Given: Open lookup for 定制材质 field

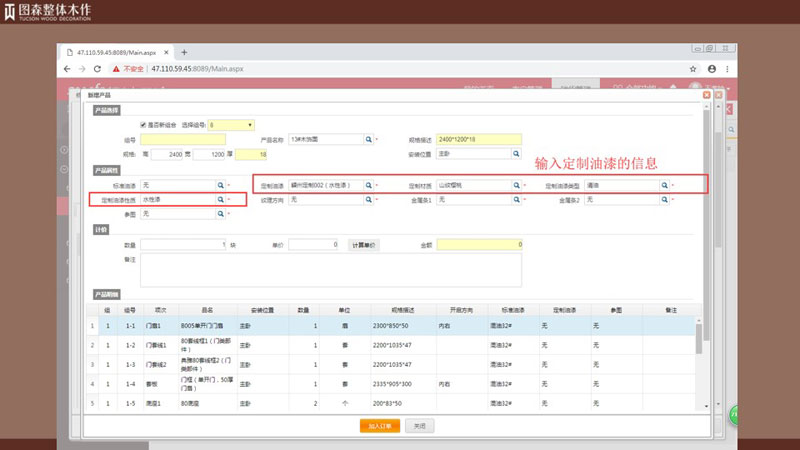Looking at the screenshot, I should point(516,186).
